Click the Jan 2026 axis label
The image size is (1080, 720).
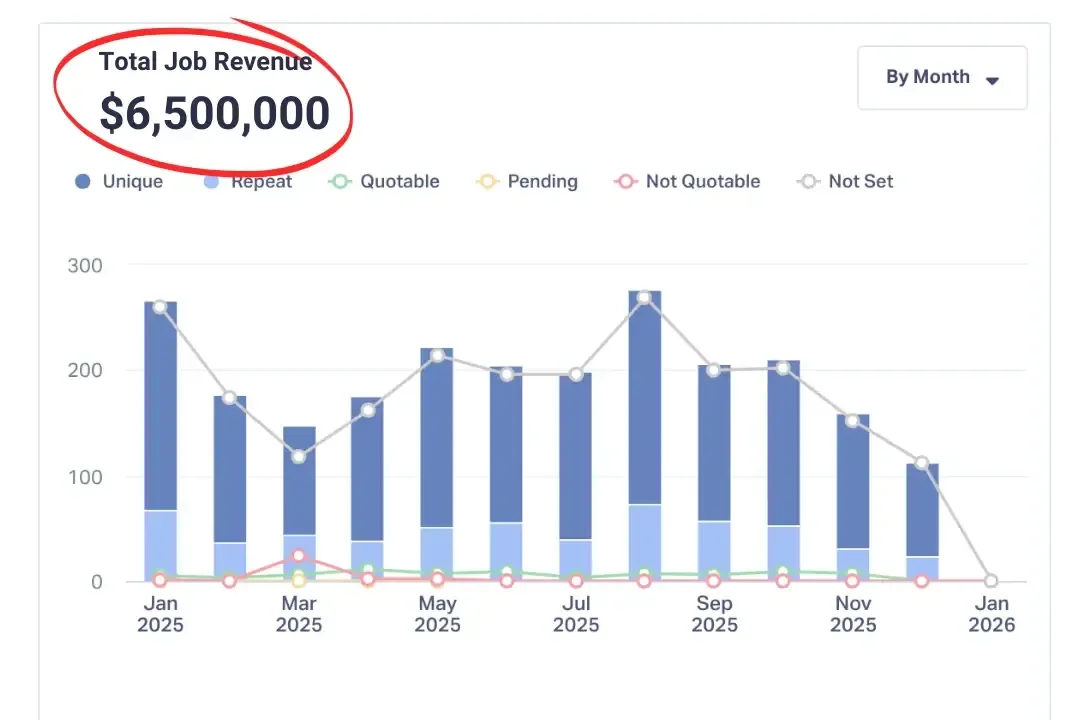pyautogui.click(x=991, y=614)
